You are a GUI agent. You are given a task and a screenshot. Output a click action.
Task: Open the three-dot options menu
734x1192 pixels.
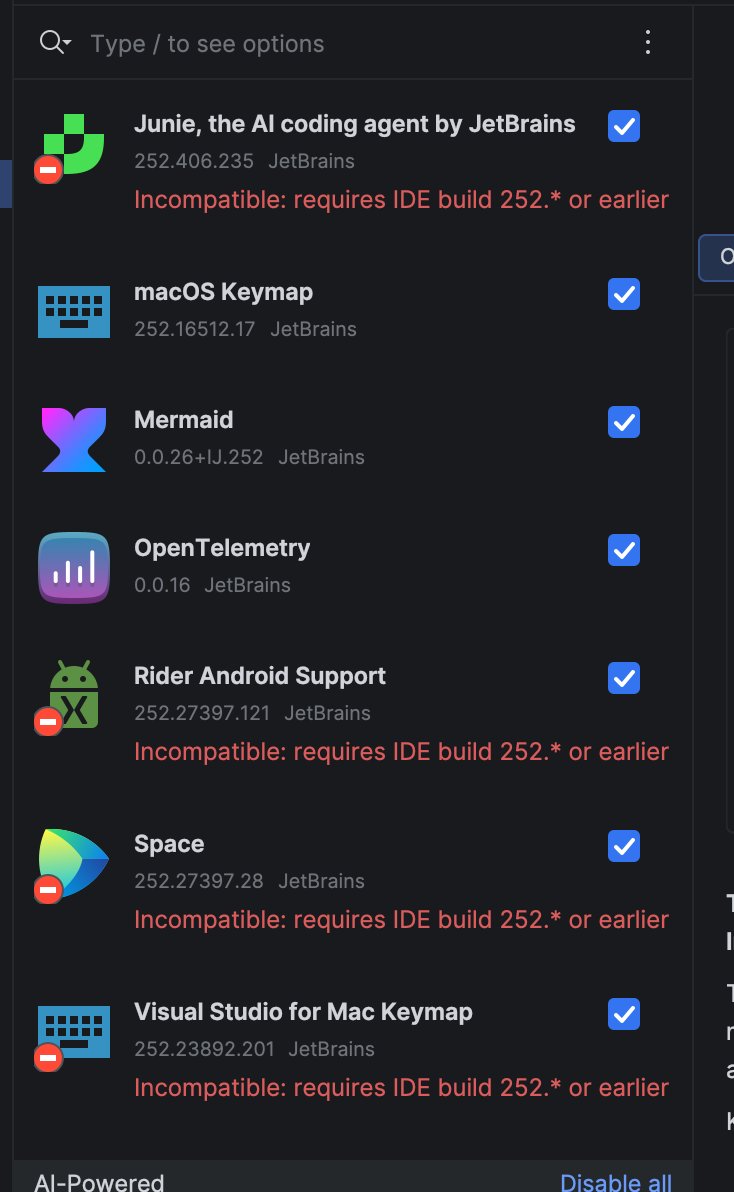pos(647,43)
